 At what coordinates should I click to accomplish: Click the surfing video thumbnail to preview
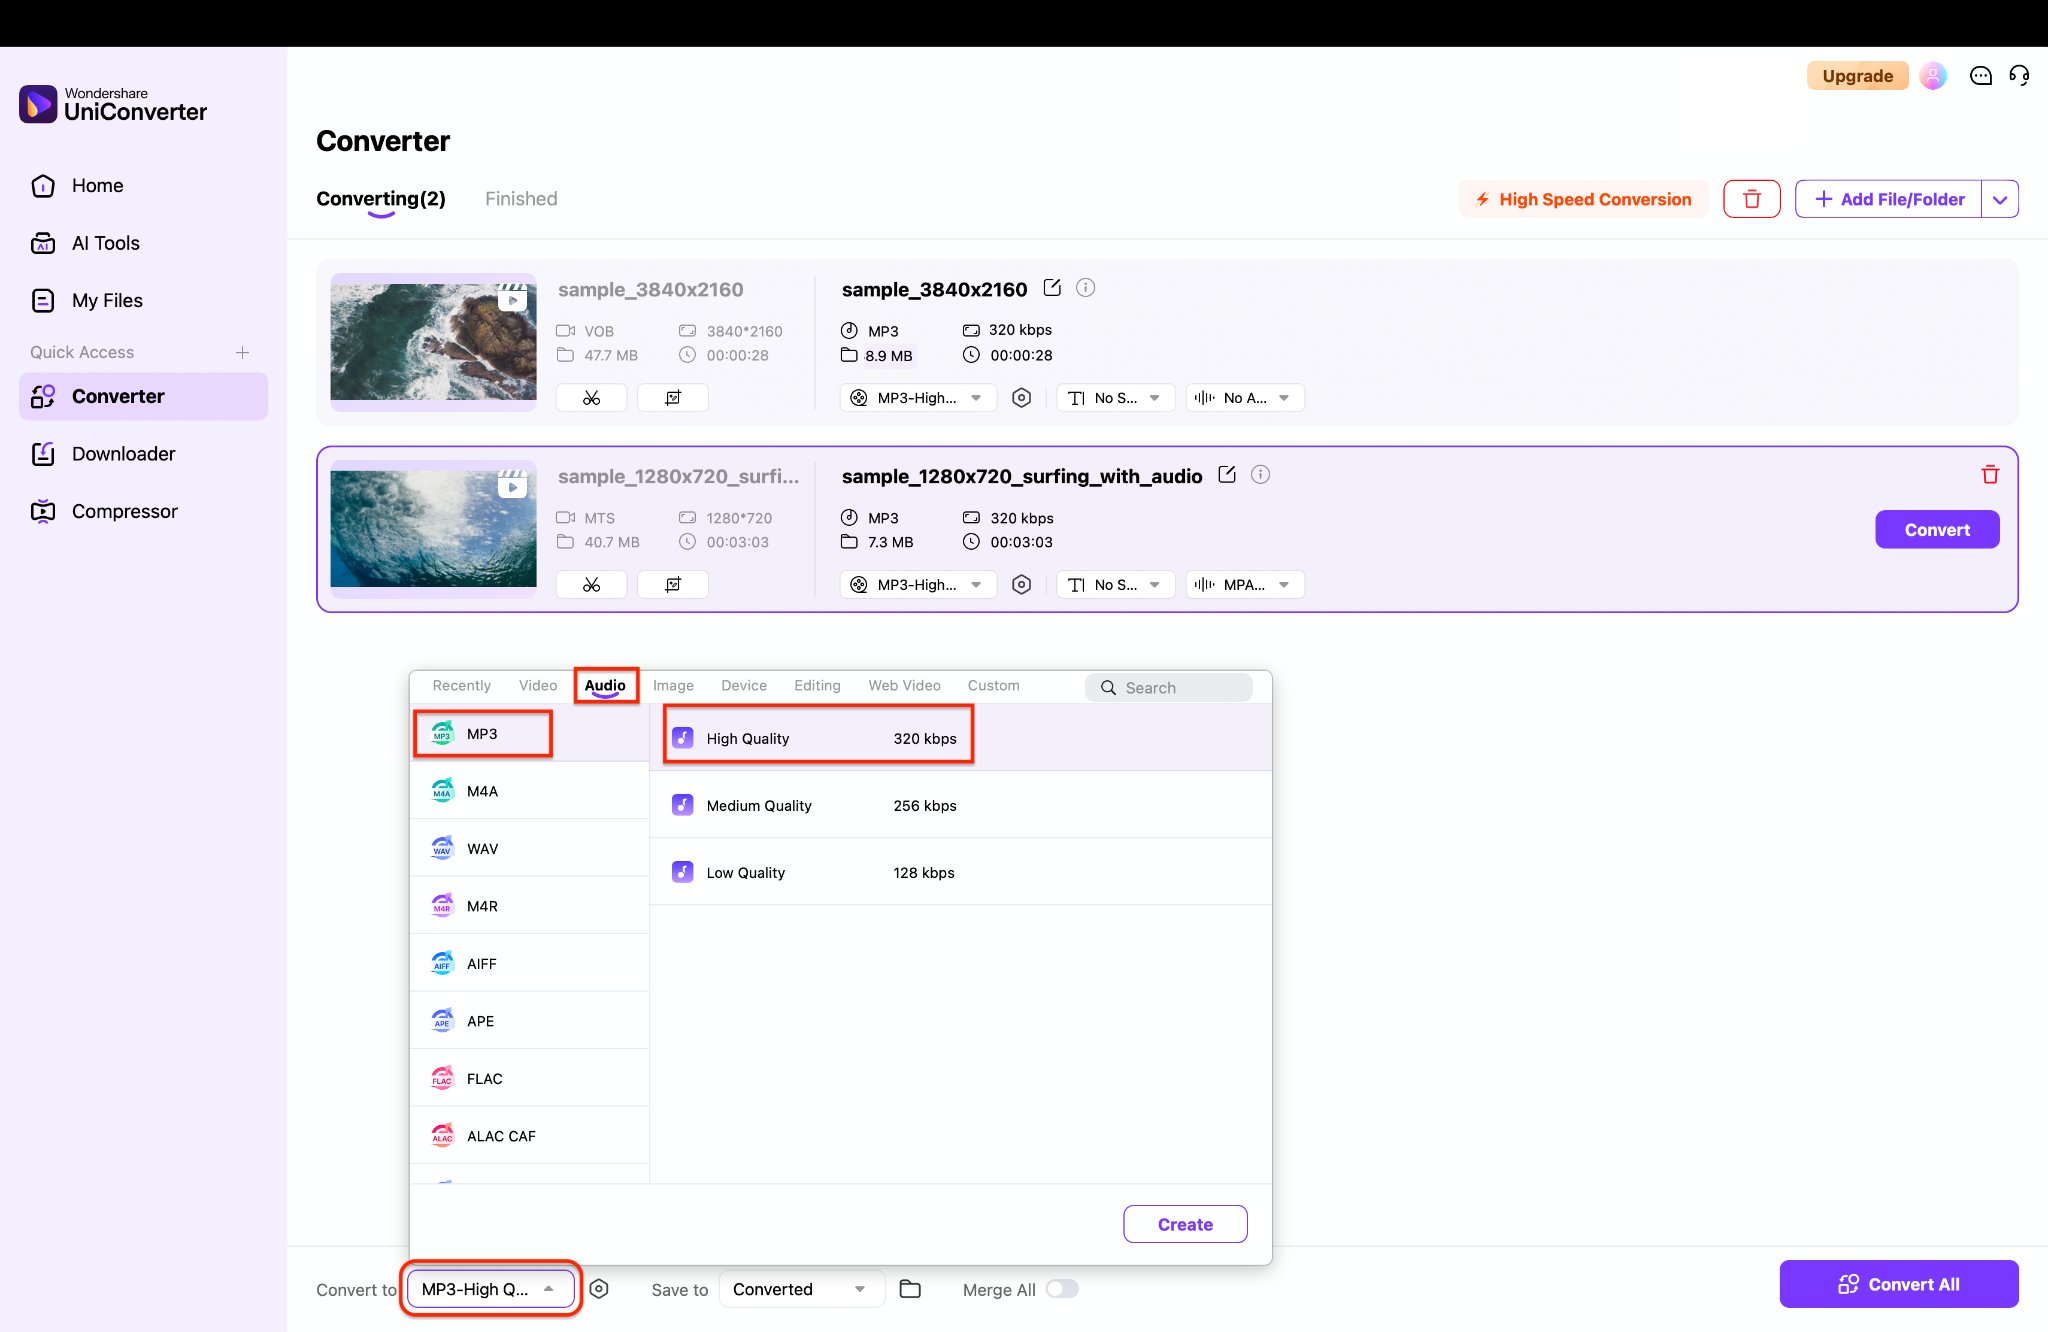(432, 528)
